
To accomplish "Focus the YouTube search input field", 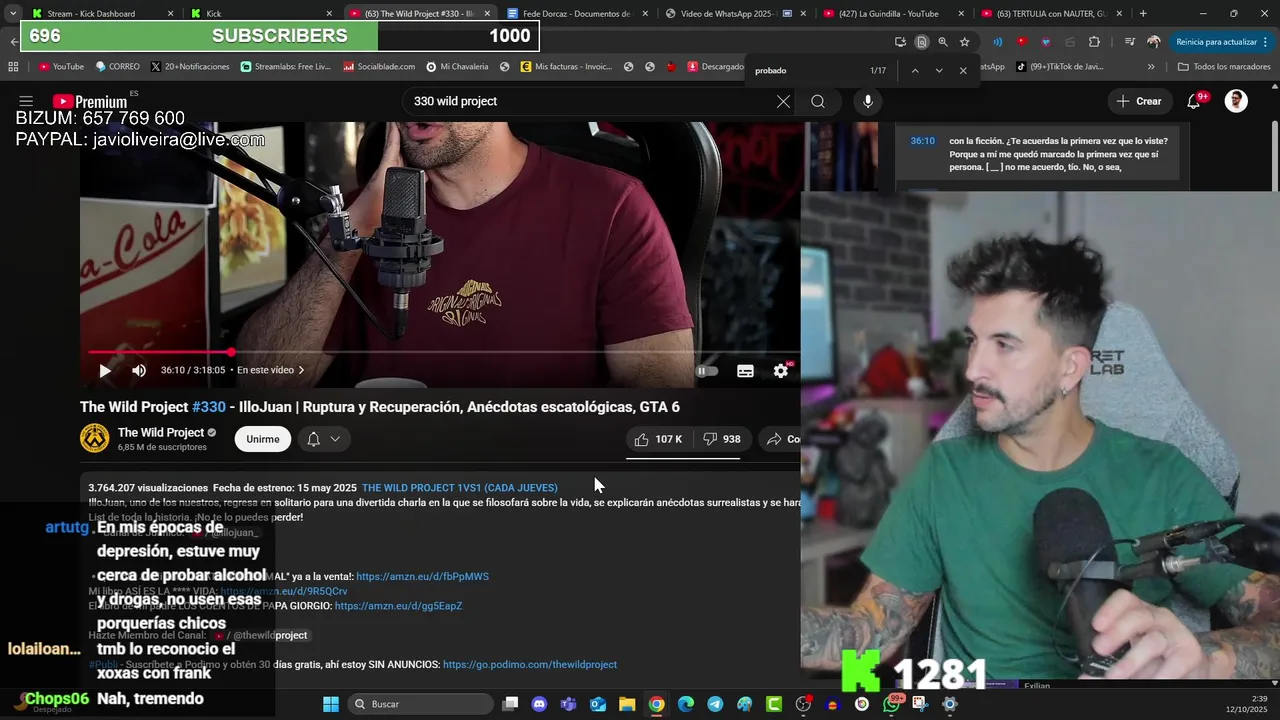I will 590,101.
